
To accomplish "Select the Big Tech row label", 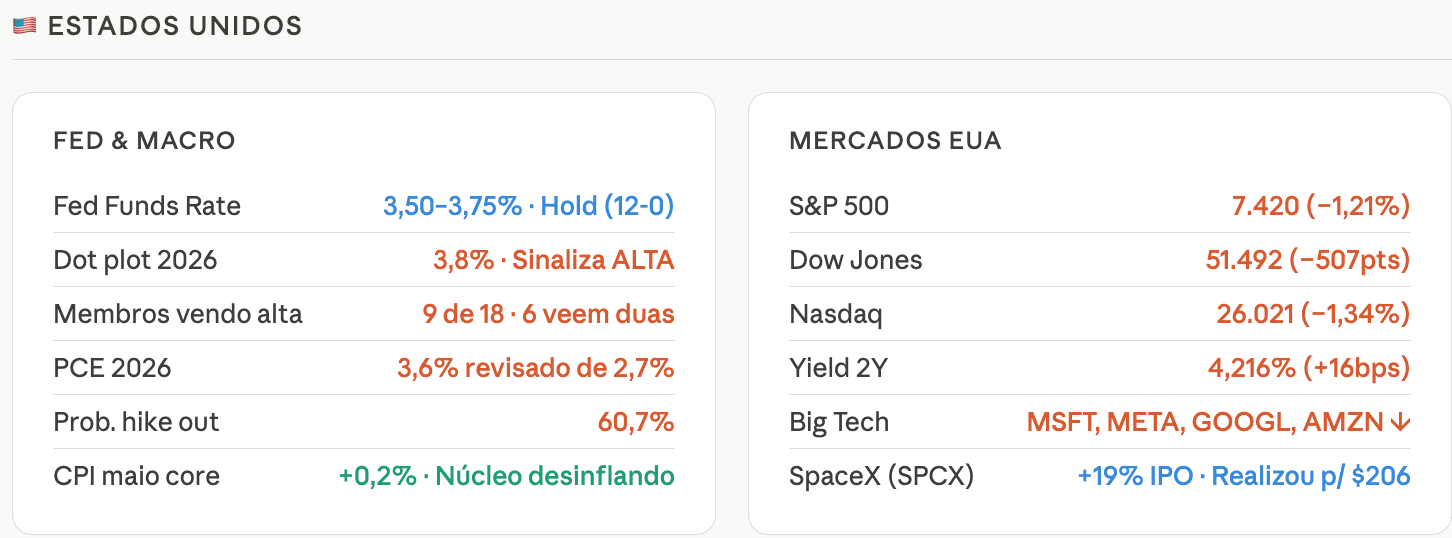I will pos(839,422).
